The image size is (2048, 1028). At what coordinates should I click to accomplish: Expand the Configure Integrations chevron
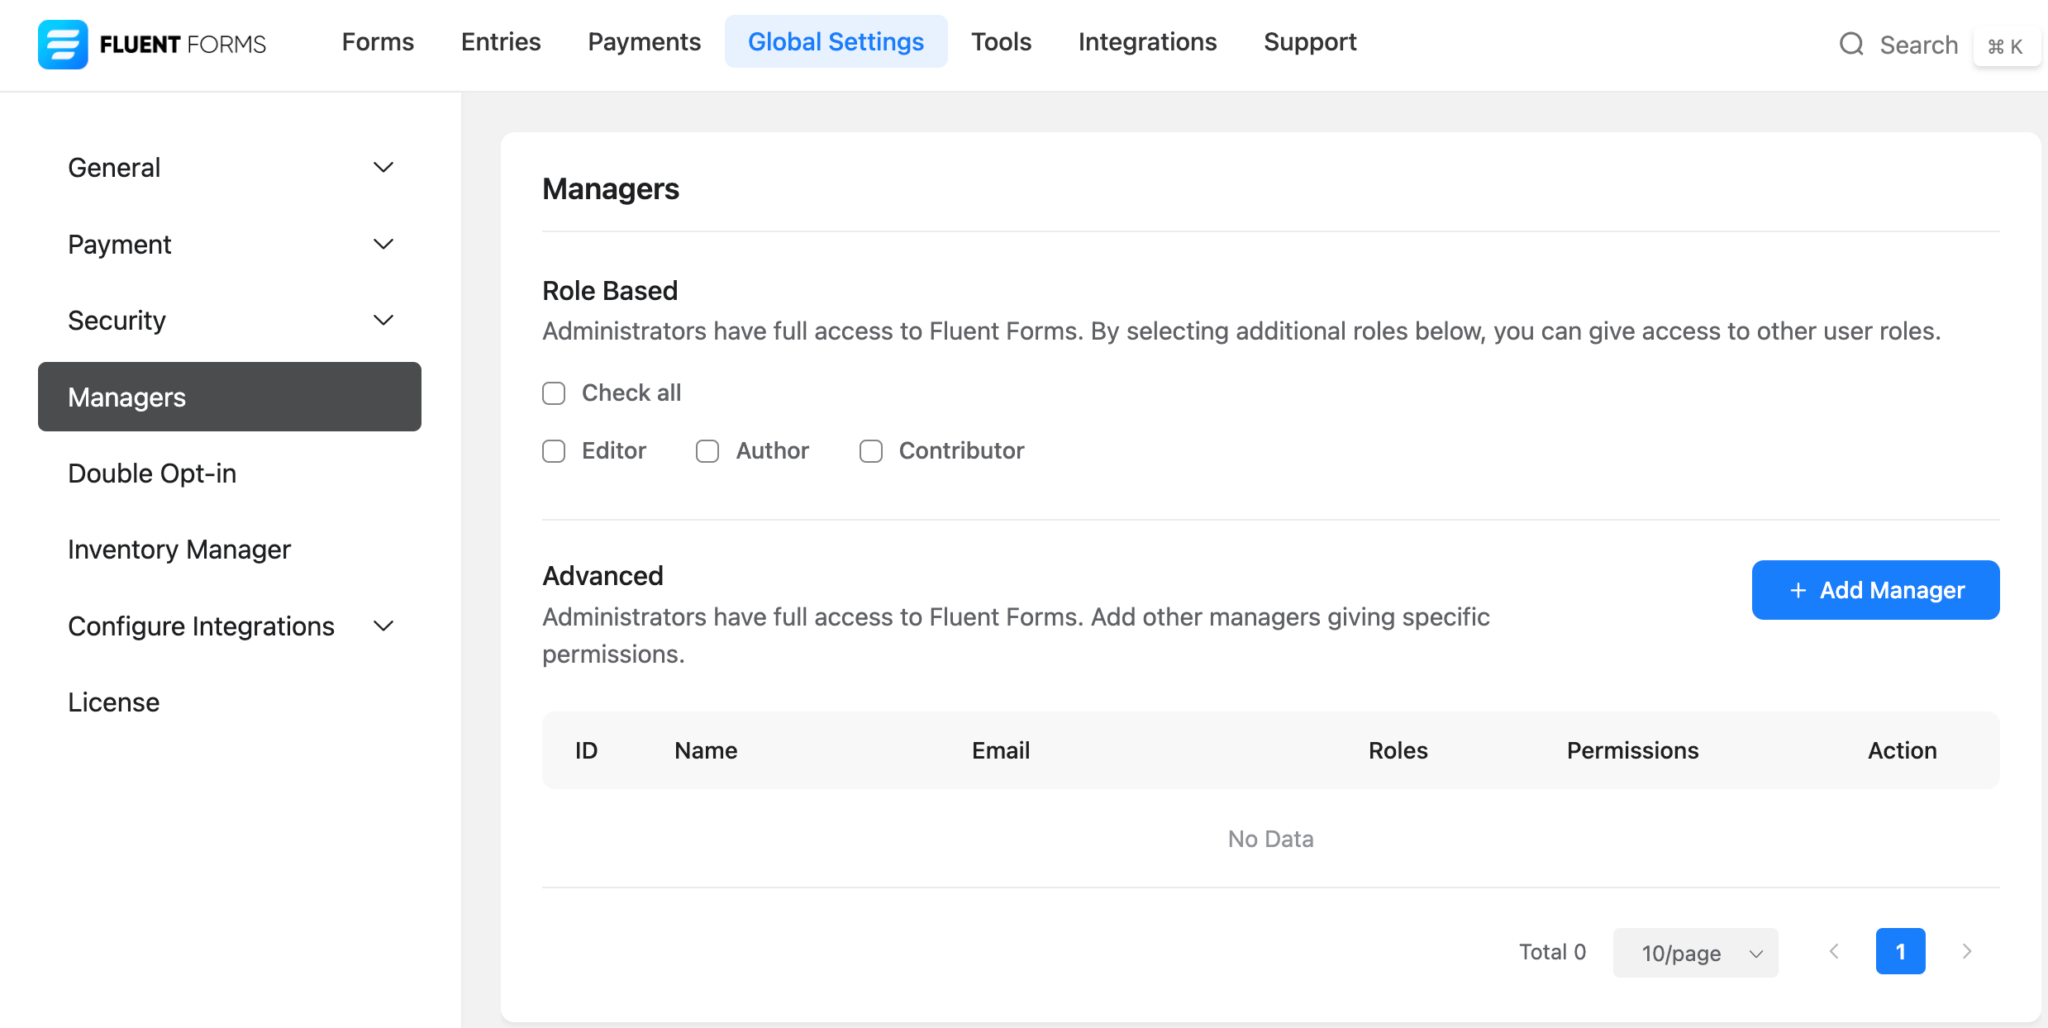pyautogui.click(x=383, y=626)
